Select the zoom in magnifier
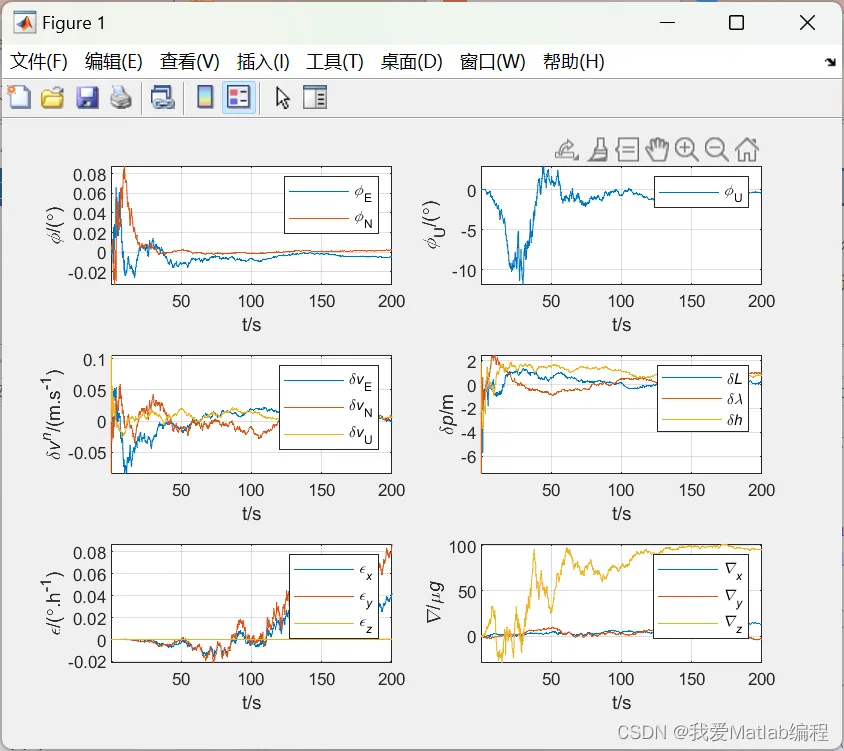The image size is (844, 751). pos(686,150)
